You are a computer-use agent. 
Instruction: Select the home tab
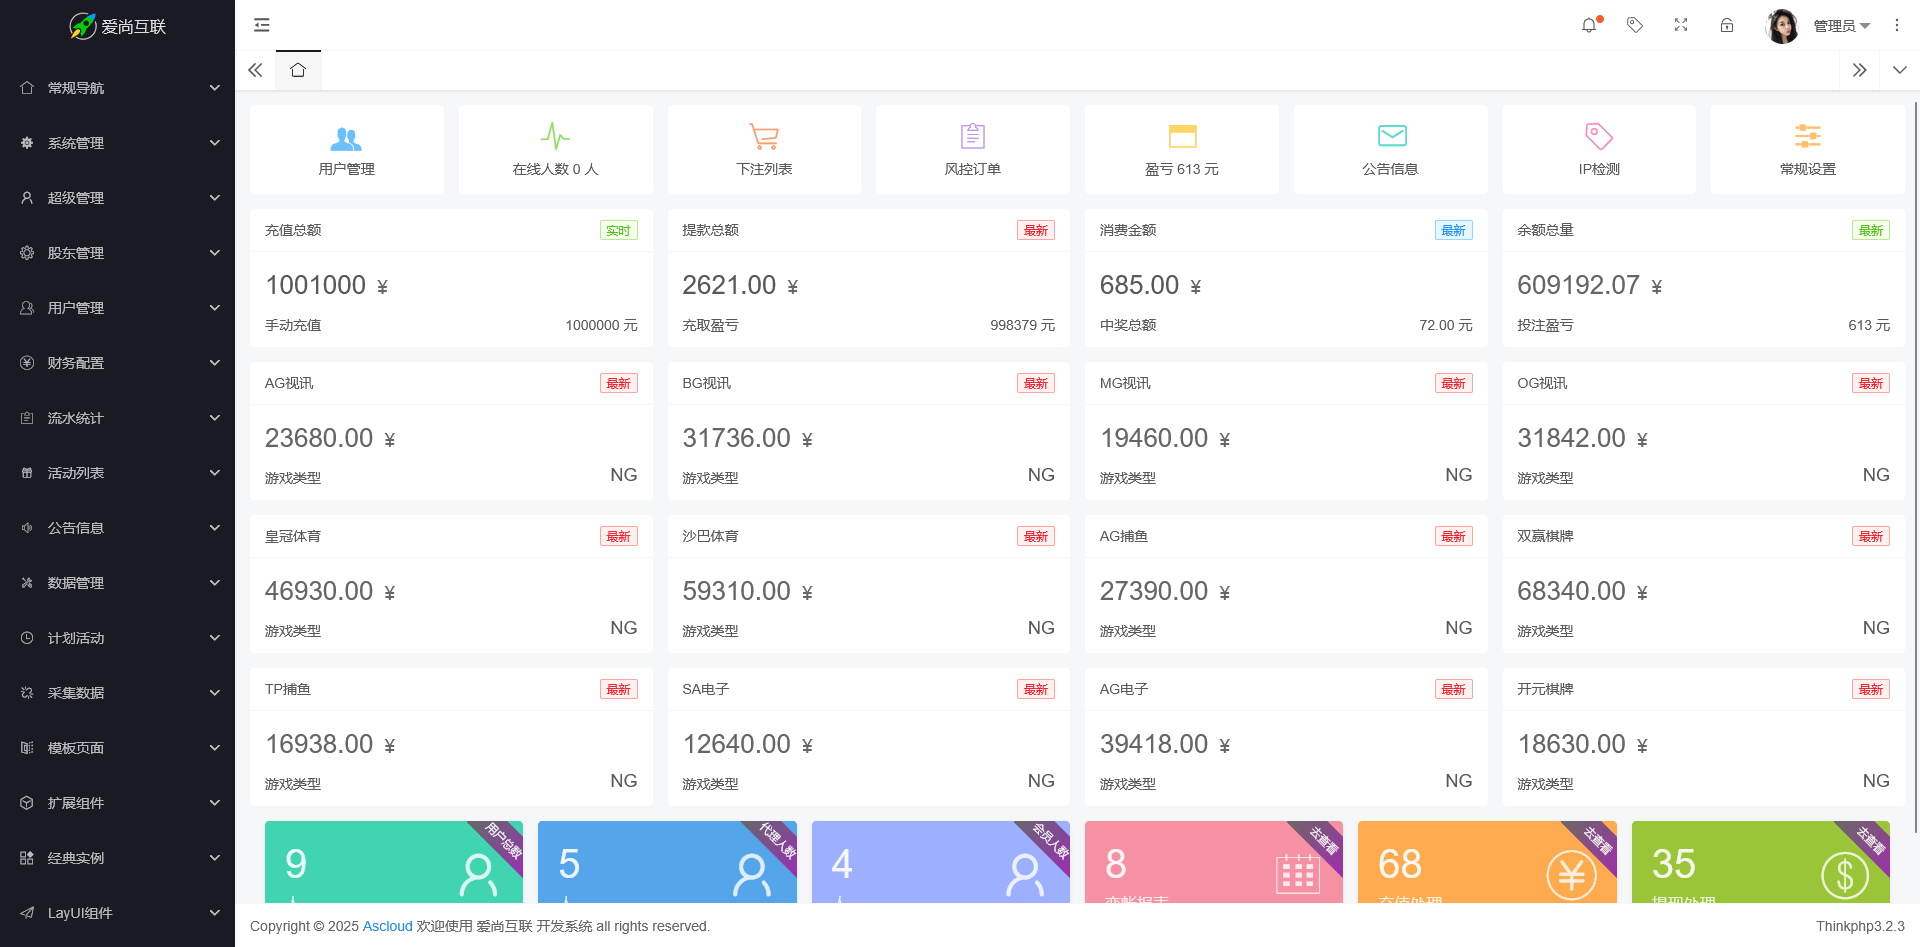pos(298,70)
